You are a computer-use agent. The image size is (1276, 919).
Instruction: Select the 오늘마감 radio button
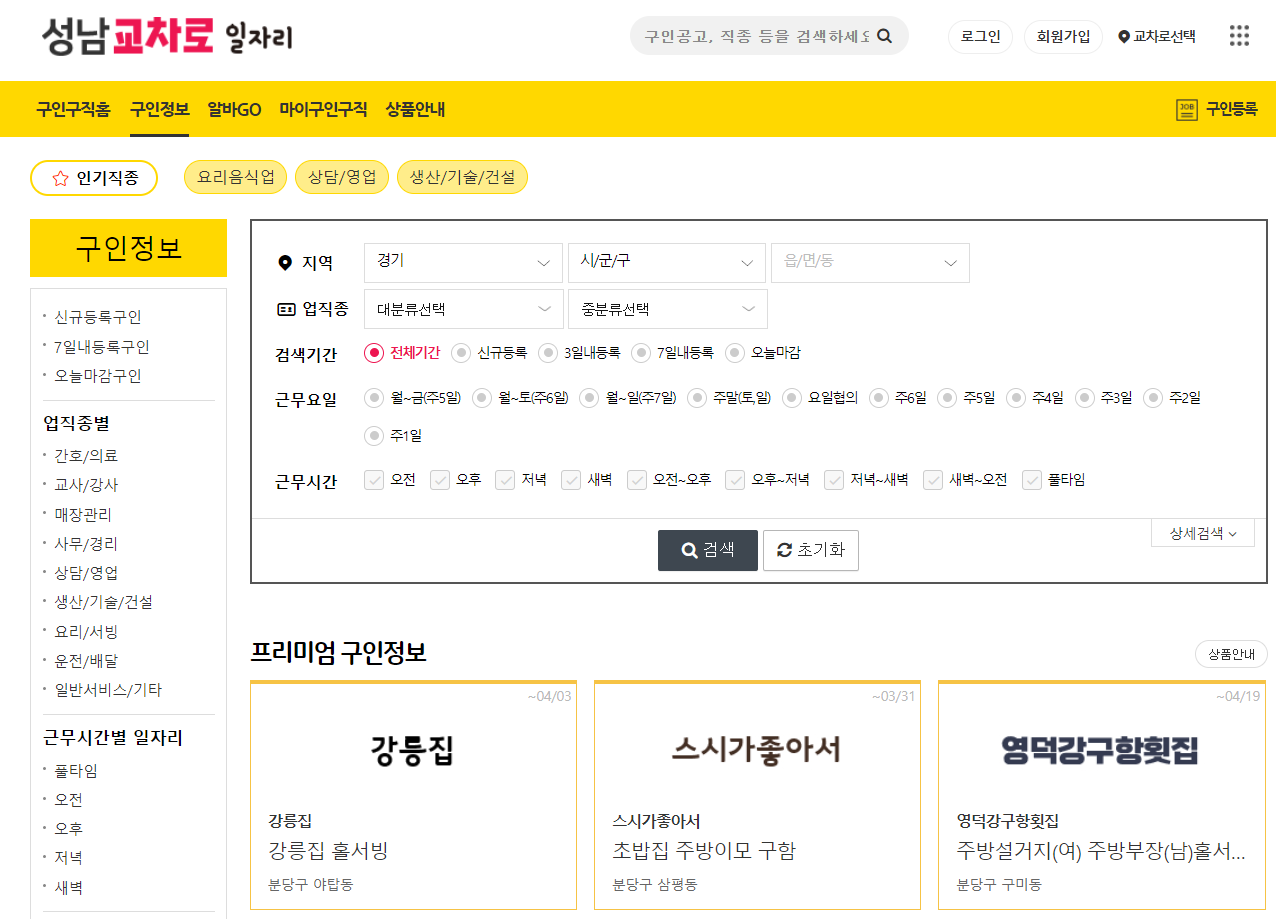pyautogui.click(x=736, y=352)
